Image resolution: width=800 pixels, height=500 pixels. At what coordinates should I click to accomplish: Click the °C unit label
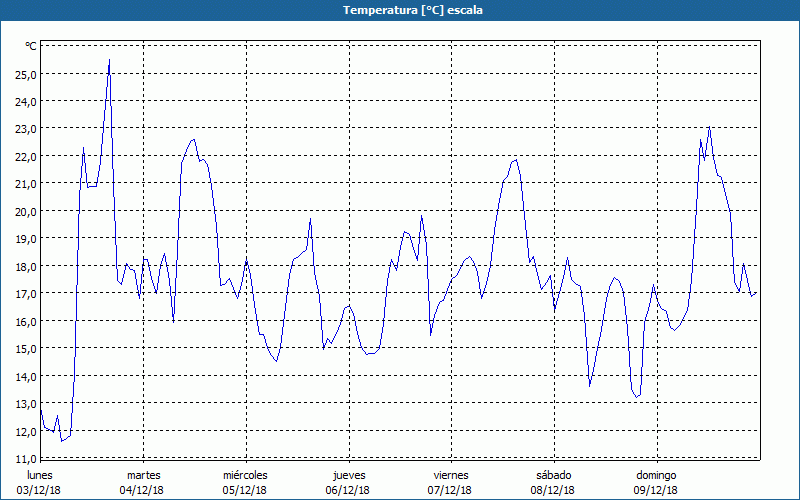31,46
